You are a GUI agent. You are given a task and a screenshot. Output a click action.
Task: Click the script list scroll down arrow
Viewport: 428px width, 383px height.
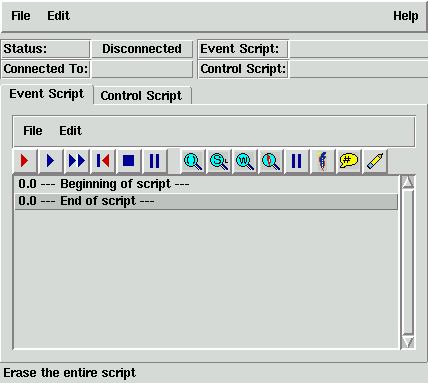pos(408,342)
